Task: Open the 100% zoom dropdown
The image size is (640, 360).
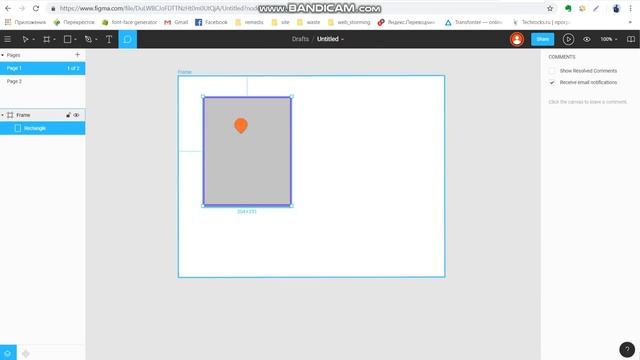Action: coord(609,39)
